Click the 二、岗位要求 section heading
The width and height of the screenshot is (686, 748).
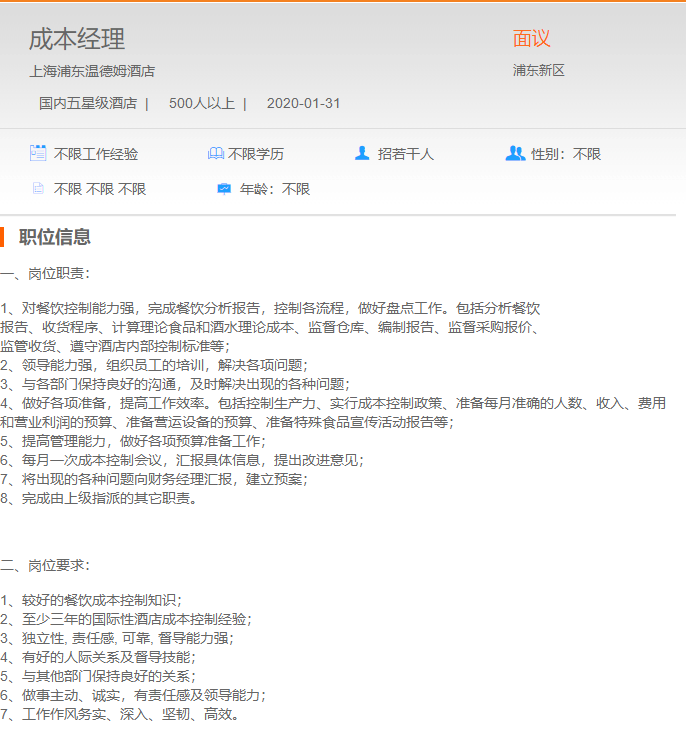pyautogui.click(x=45, y=566)
